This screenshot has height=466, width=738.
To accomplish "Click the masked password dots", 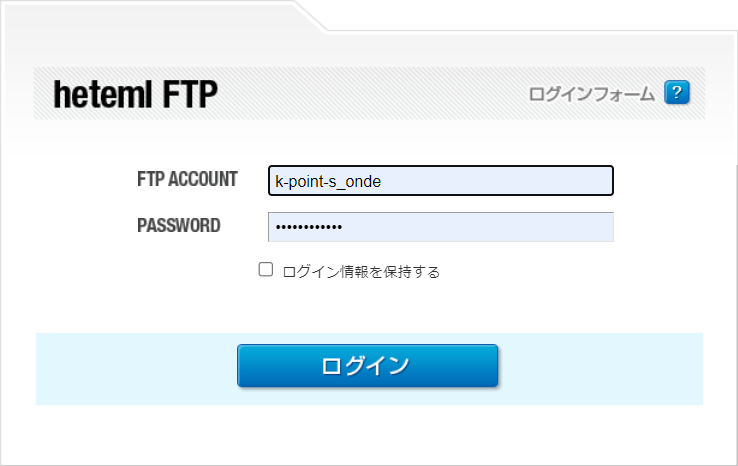I will point(309,227).
